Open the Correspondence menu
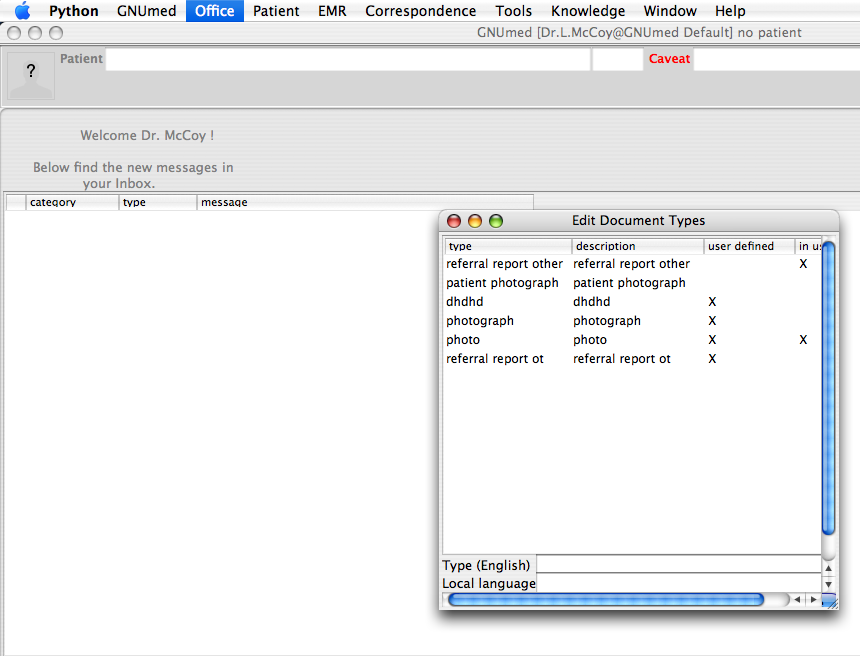The width and height of the screenshot is (860, 656). tap(421, 11)
